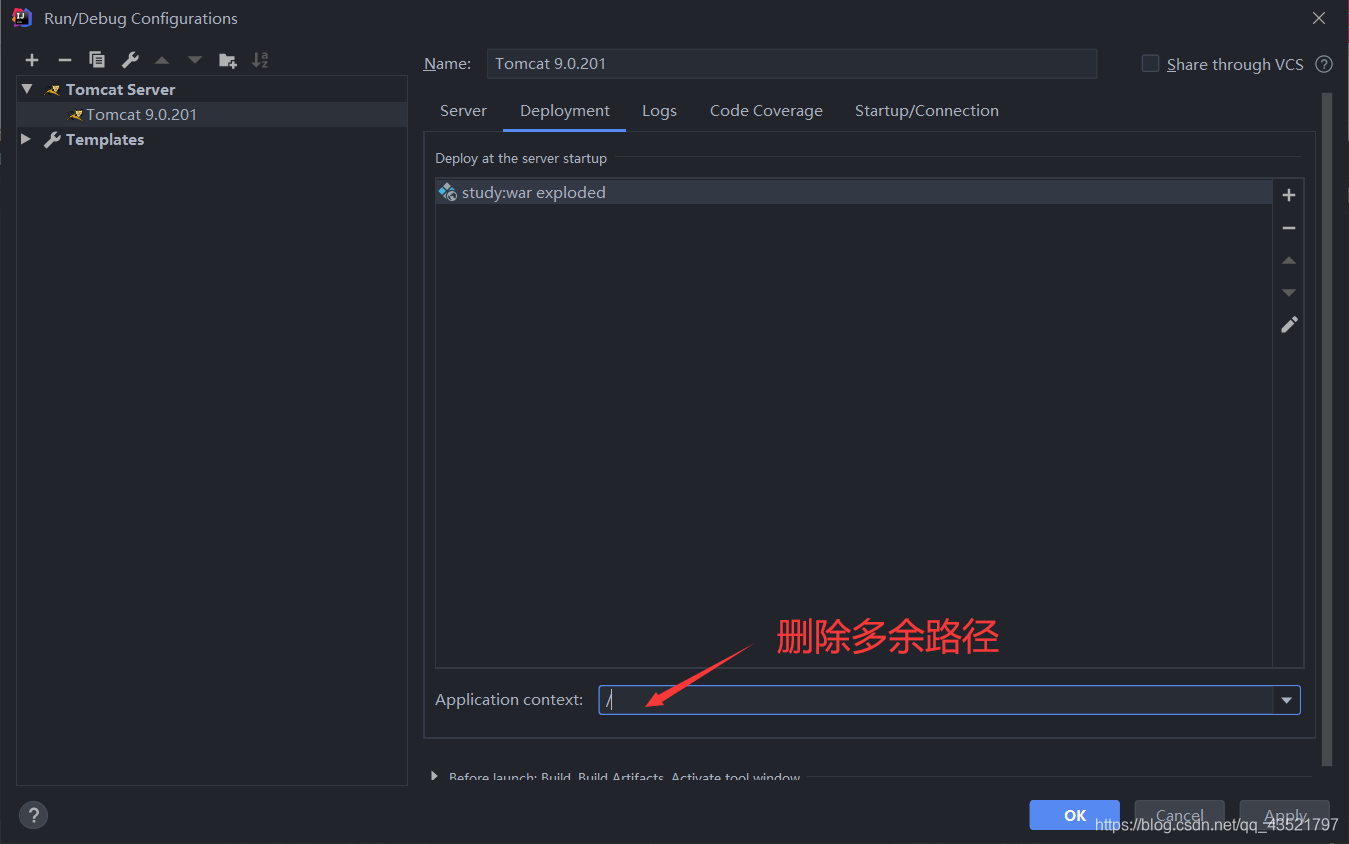Select the Tomcat Server group label
Image resolution: width=1349 pixels, height=844 pixels.
[x=120, y=89]
